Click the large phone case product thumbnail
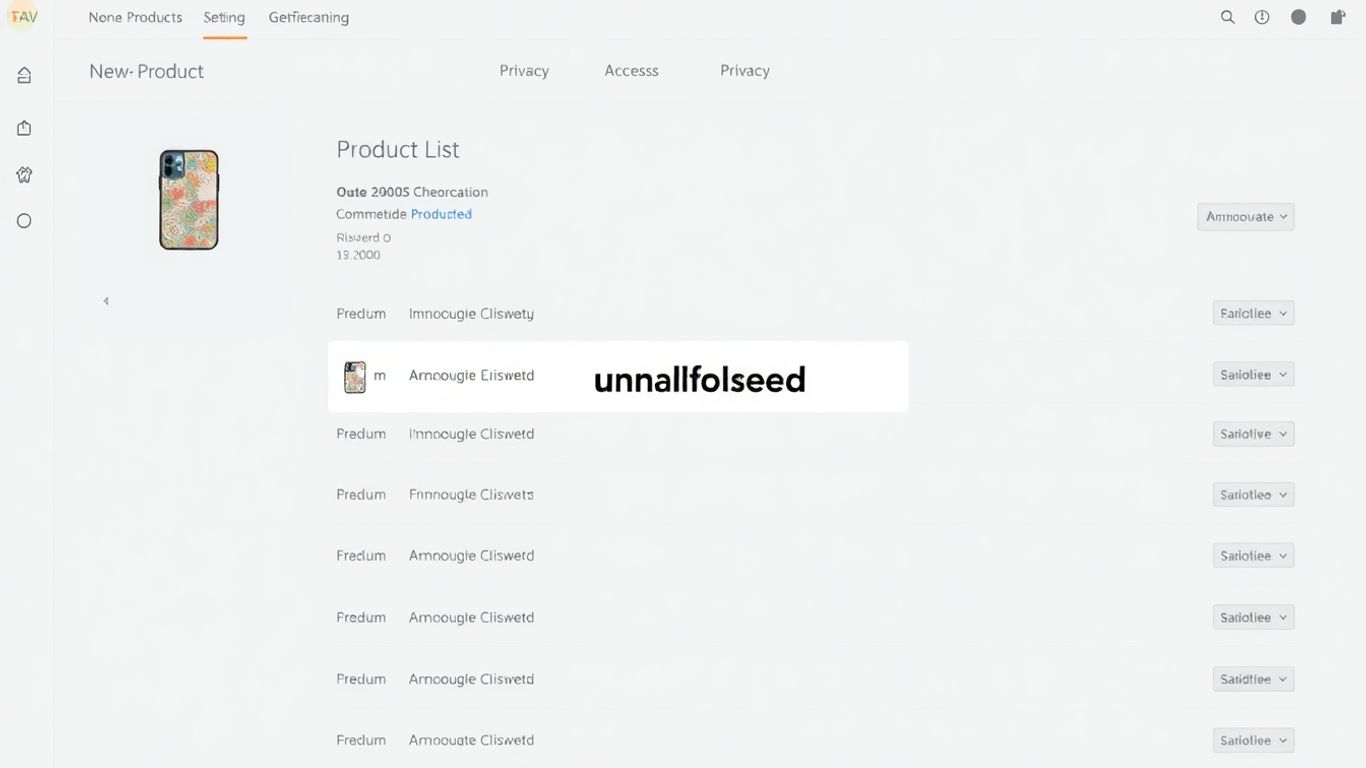The image size is (1366, 768). [189, 200]
